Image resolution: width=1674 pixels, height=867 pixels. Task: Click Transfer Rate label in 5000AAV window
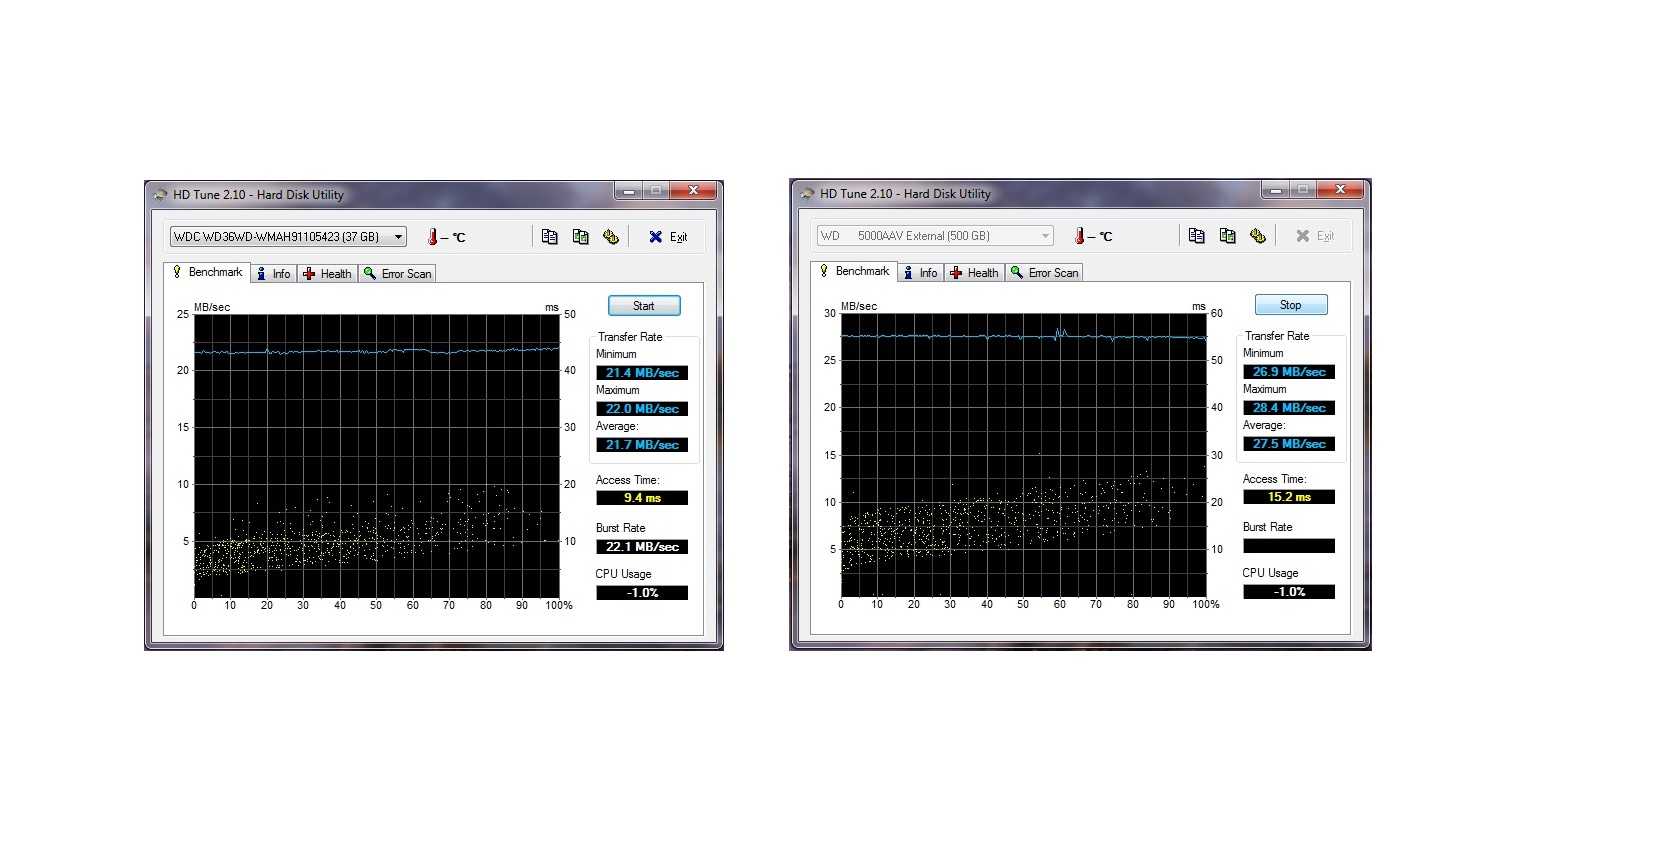(1277, 336)
